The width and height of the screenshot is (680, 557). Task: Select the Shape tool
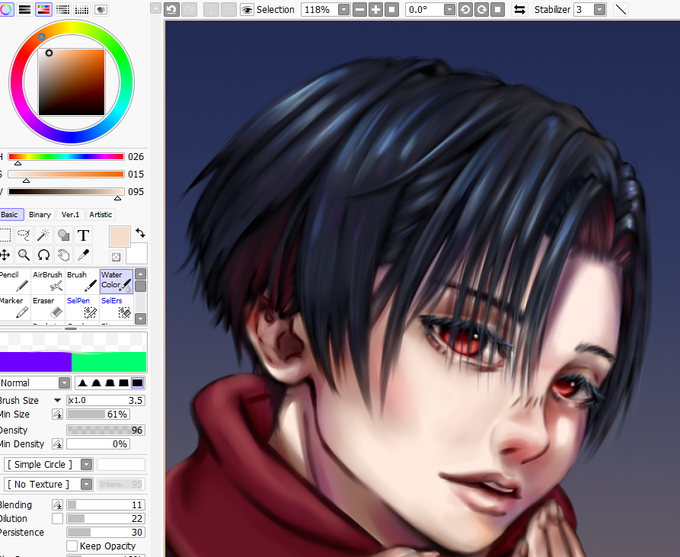pyautogui.click(x=63, y=235)
